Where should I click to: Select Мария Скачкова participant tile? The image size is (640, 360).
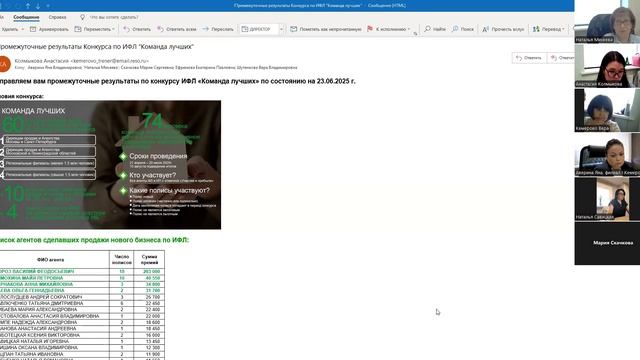tap(607, 243)
